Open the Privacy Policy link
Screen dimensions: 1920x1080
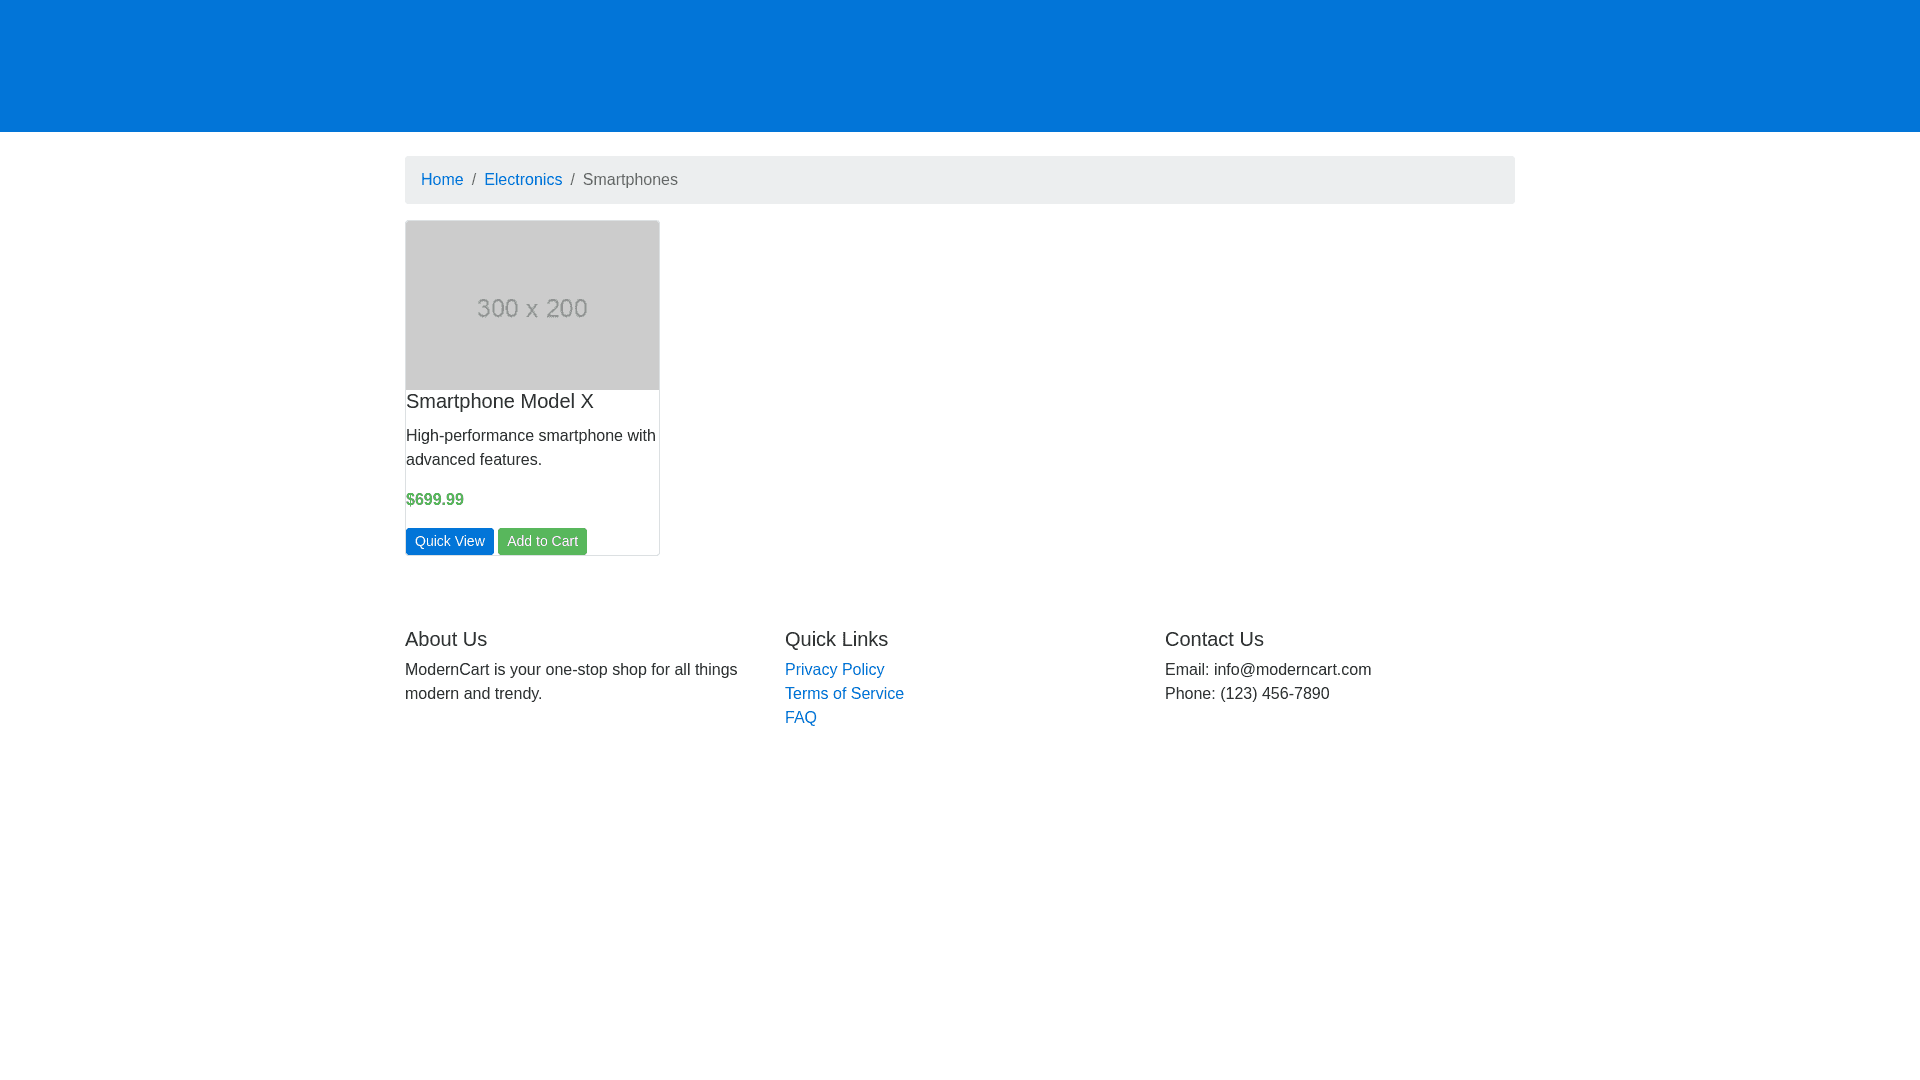pyautogui.click(x=834, y=670)
